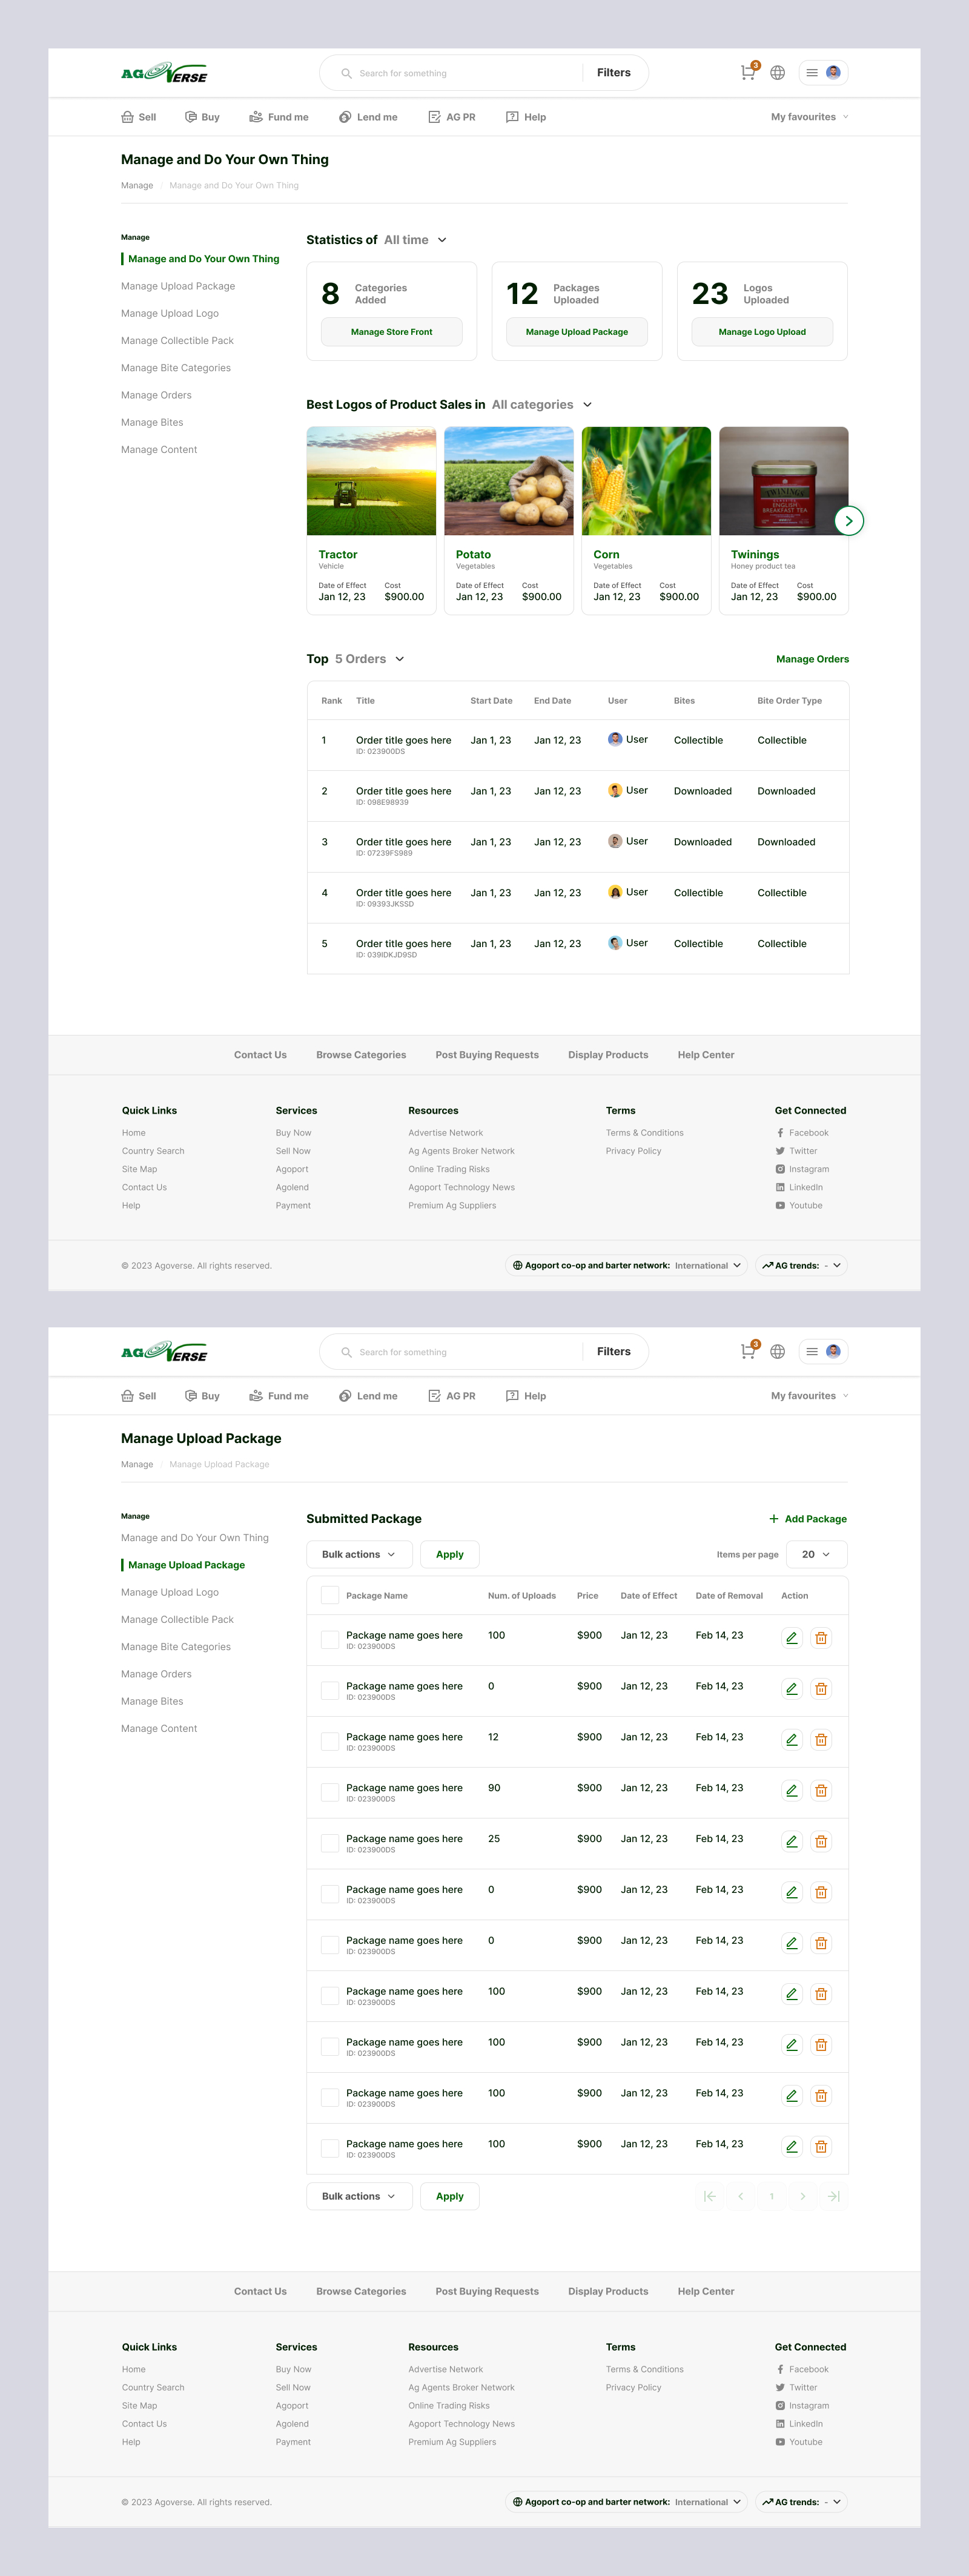969x2576 pixels.
Task: Open Fund me menu on Own Thing page
Action: click(279, 117)
